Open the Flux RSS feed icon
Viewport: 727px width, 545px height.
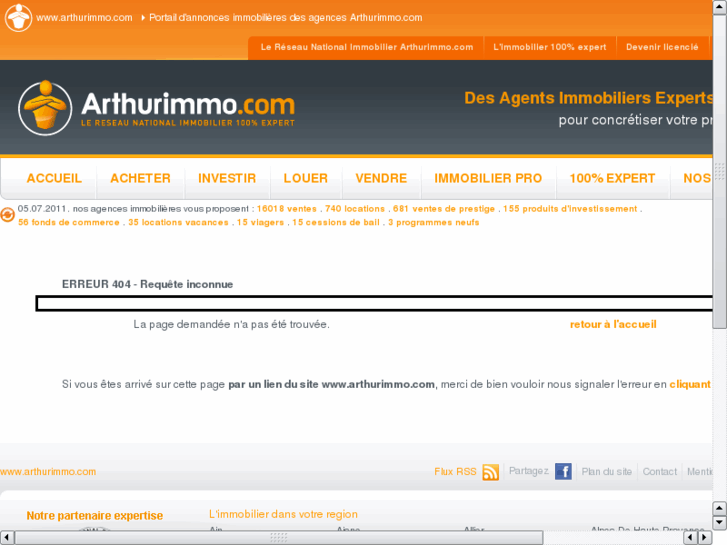coord(491,472)
